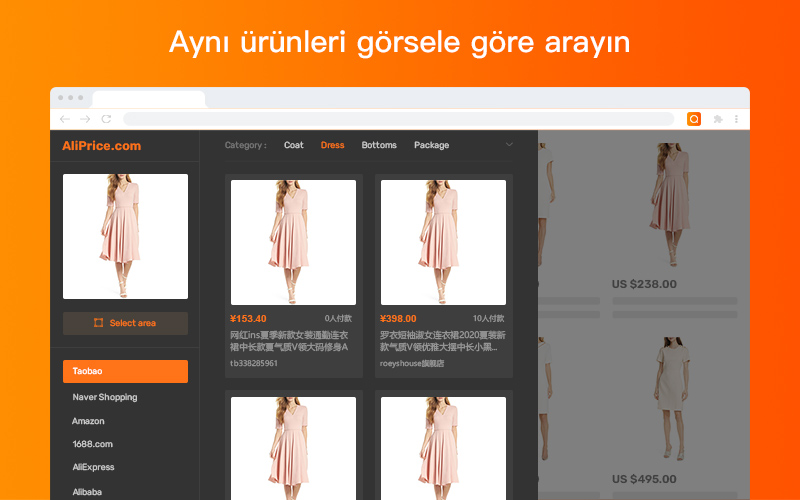Click the ¥153.40 price
800x500 pixels.
pyautogui.click(x=248, y=319)
